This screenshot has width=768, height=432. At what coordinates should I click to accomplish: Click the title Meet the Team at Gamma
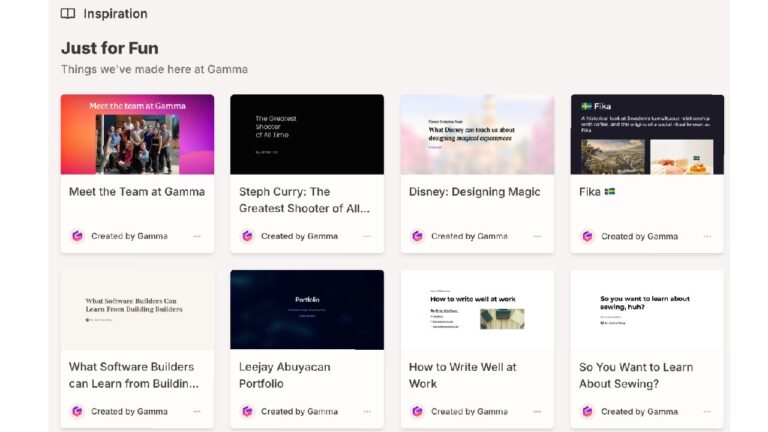(x=137, y=192)
